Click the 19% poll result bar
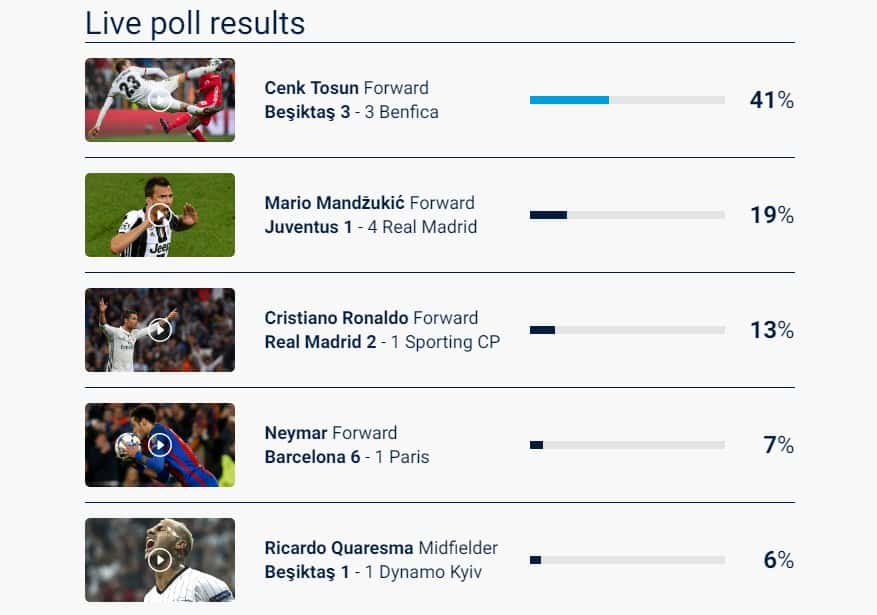The height and width of the screenshot is (615, 877). (x=627, y=215)
